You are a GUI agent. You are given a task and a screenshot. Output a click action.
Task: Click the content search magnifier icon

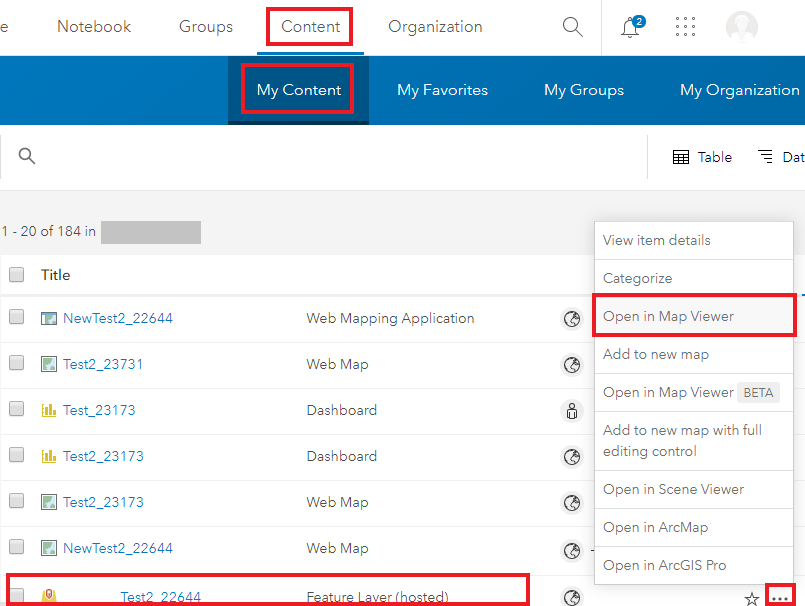(x=27, y=156)
